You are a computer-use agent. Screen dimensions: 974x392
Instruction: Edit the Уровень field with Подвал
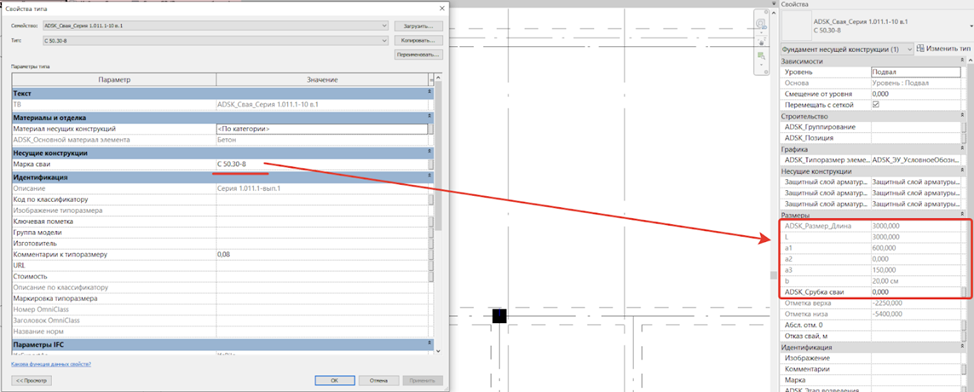tap(916, 72)
